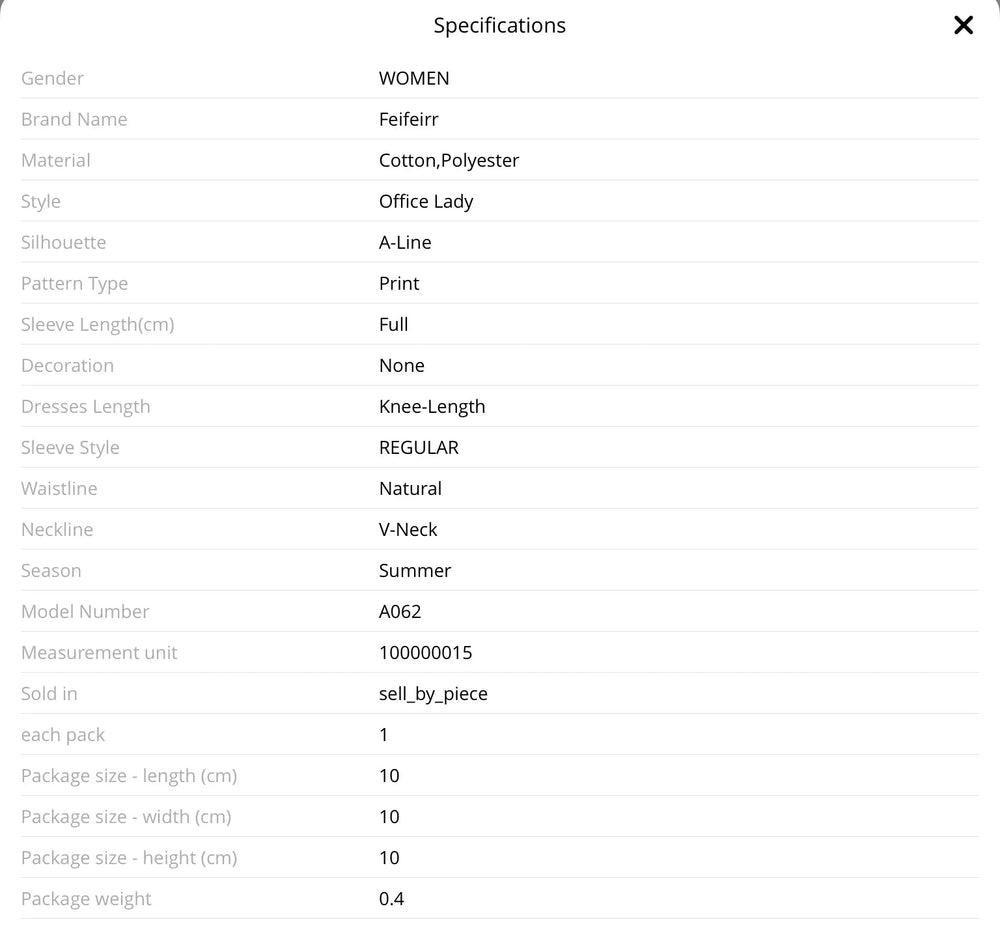
Task: Select the Cotton,Polyester material value
Action: (x=448, y=160)
